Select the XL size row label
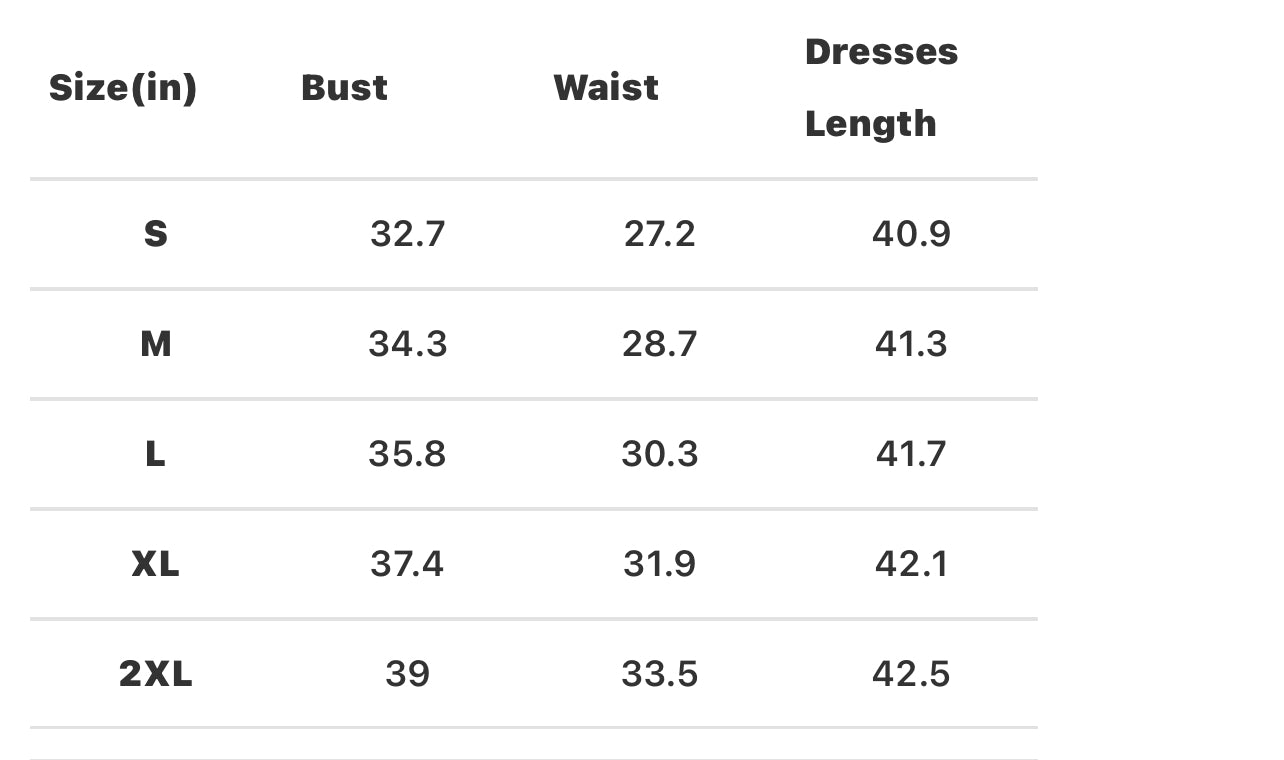1284x760 pixels. (155, 564)
